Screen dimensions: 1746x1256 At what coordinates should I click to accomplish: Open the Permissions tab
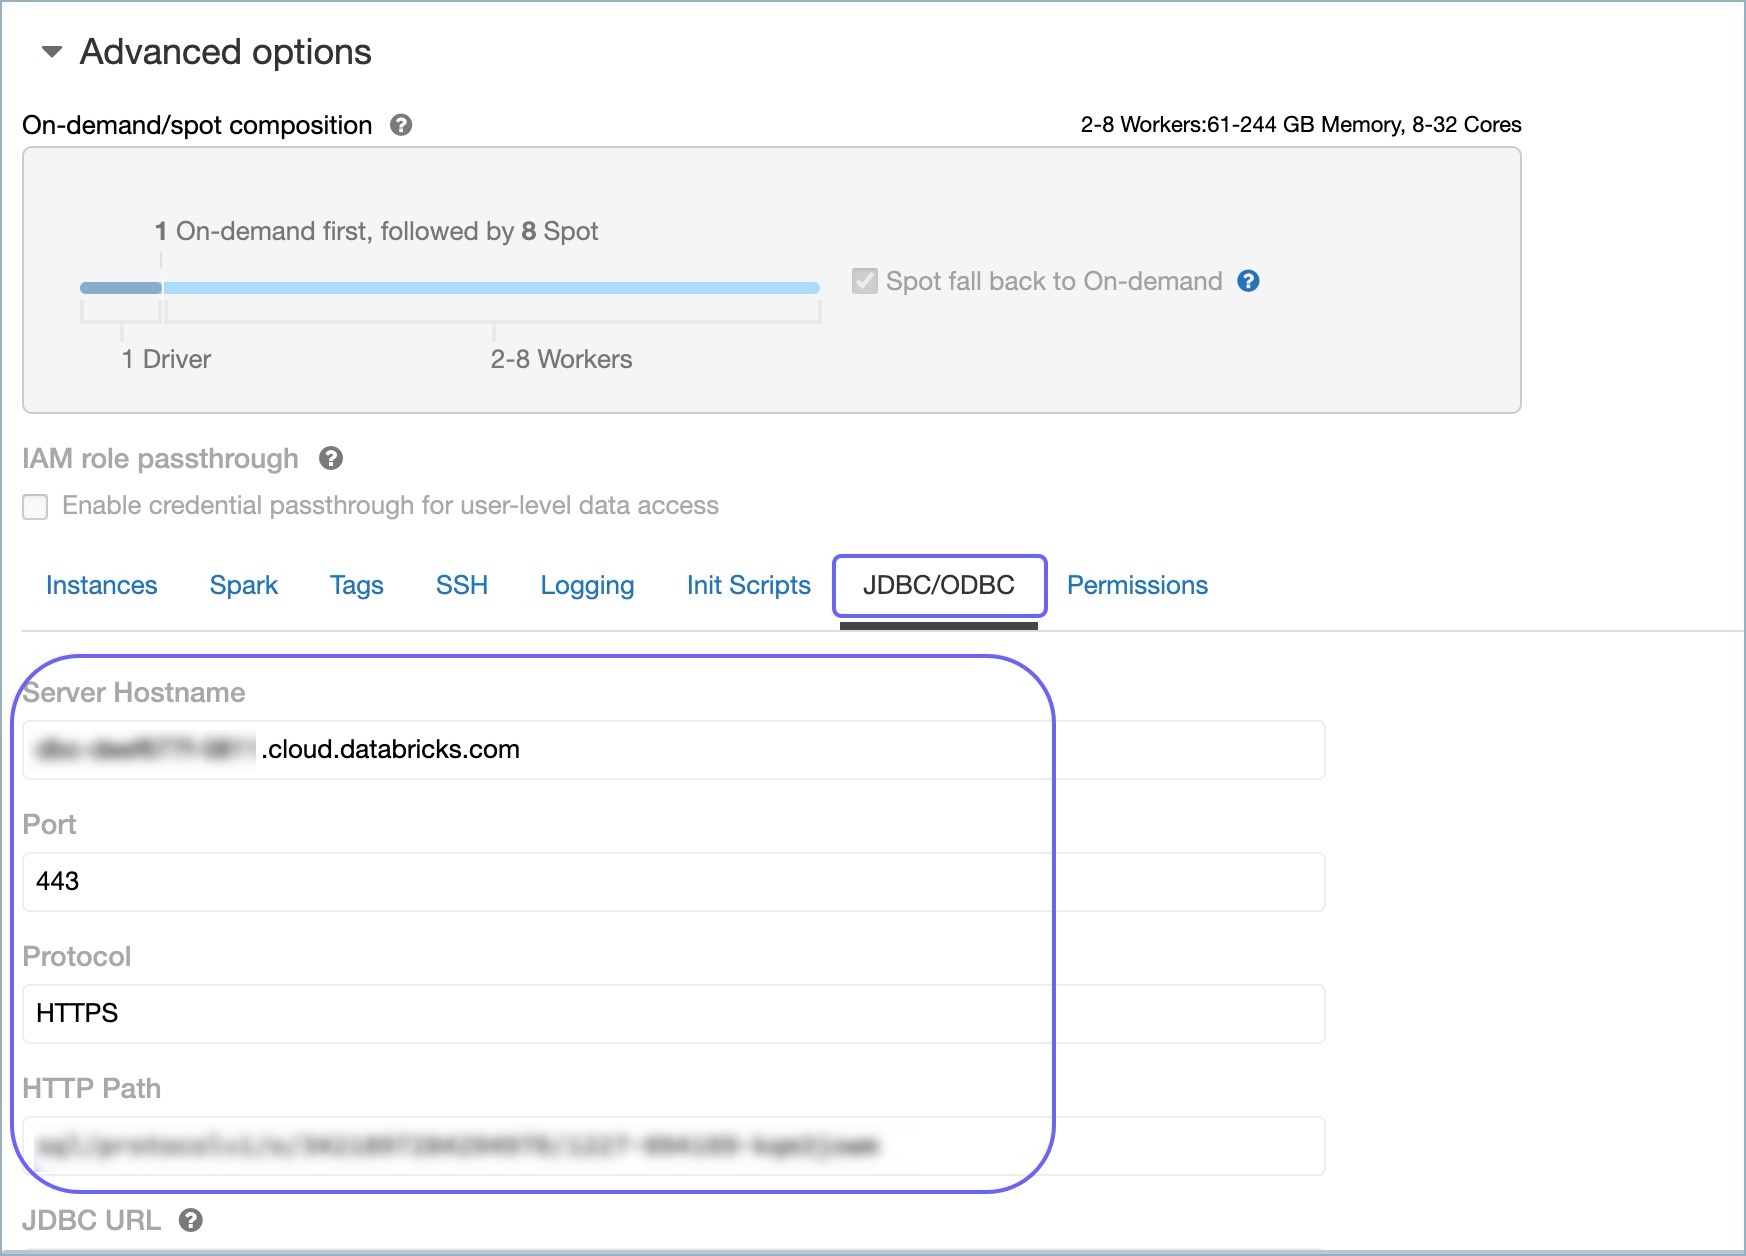(x=1136, y=585)
